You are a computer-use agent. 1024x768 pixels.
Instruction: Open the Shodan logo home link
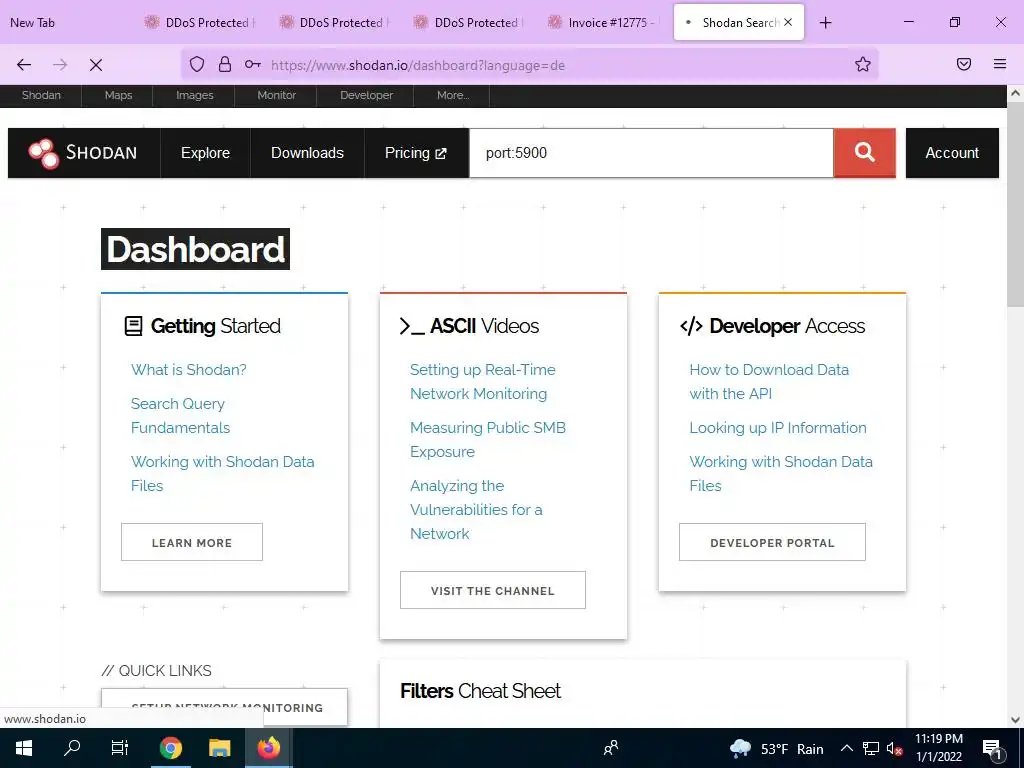(84, 153)
